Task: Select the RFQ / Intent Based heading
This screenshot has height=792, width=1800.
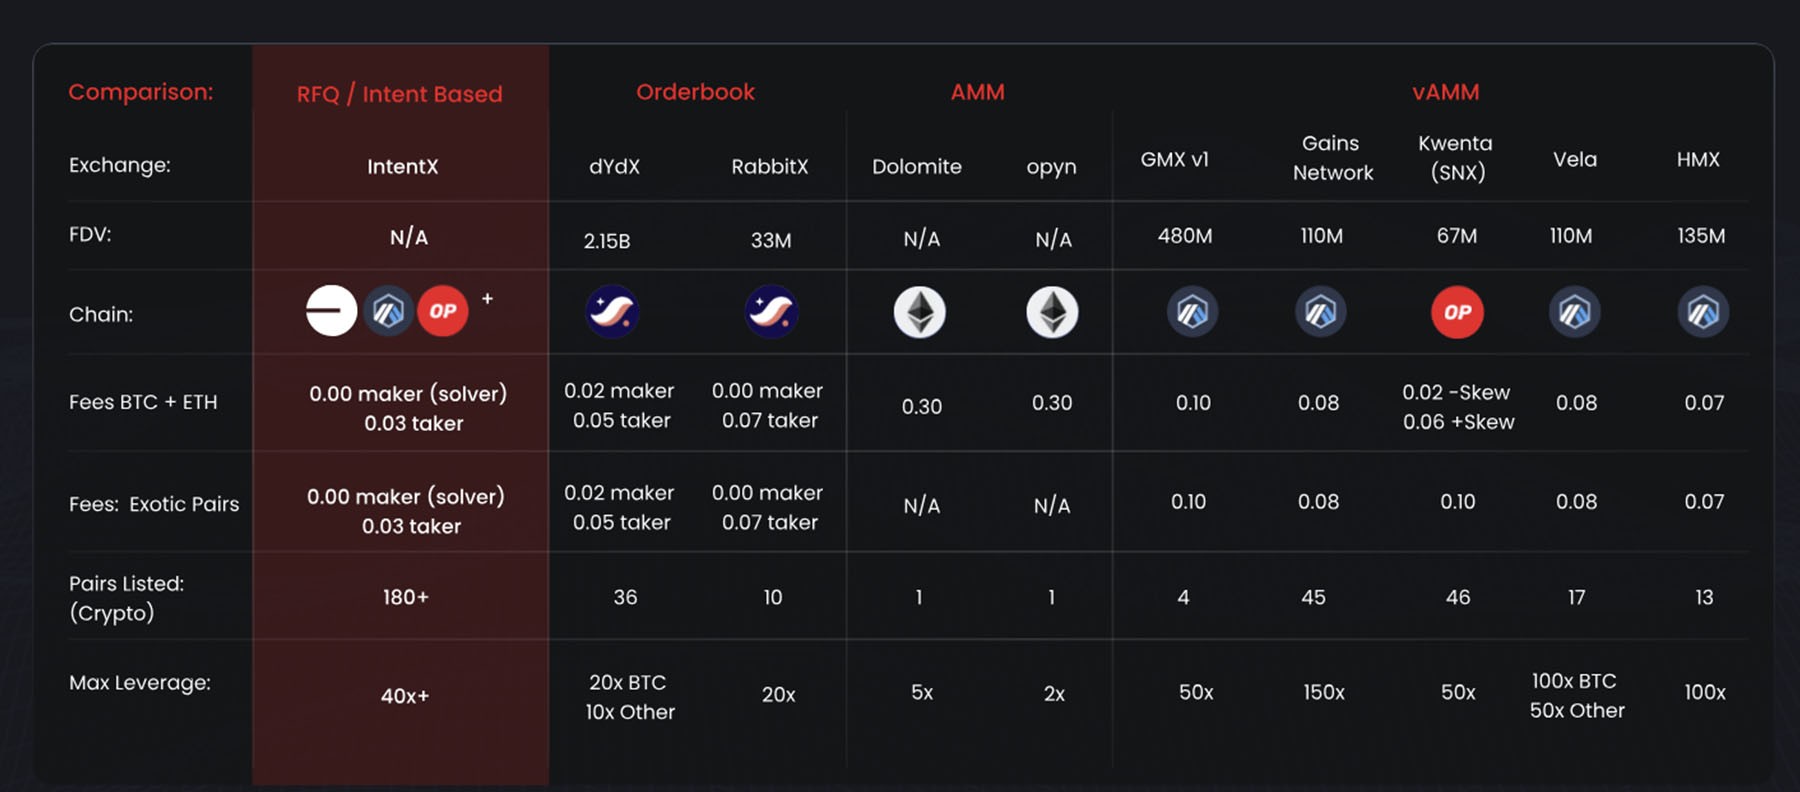Action: [399, 94]
